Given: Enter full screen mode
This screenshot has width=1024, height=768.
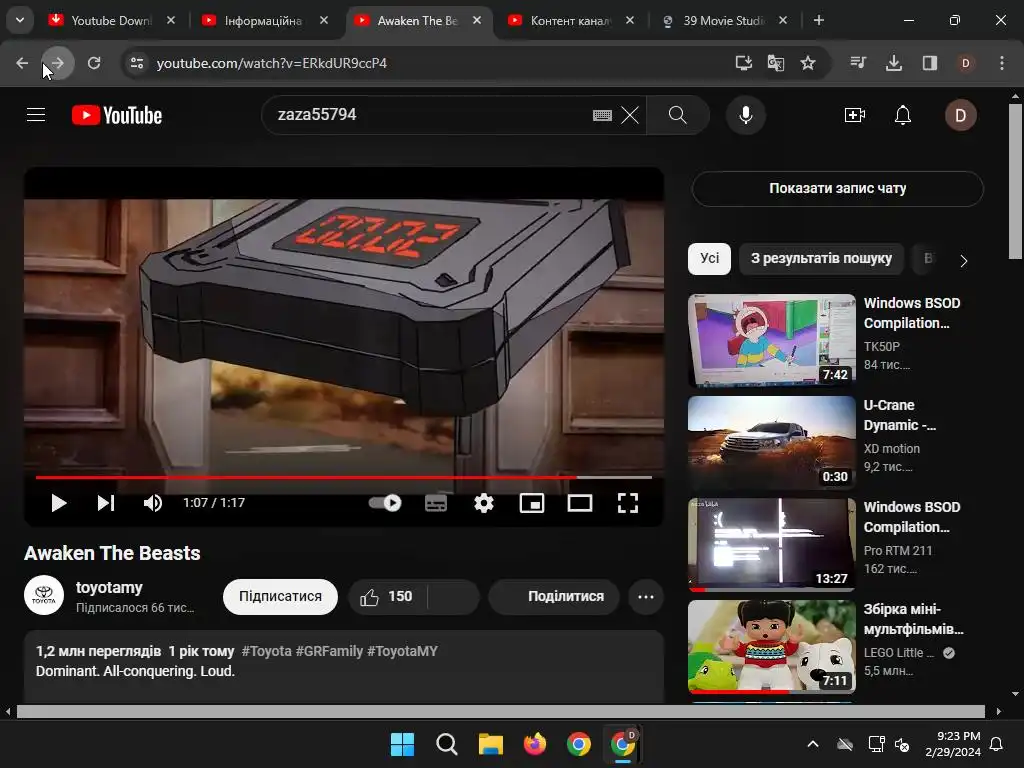Looking at the screenshot, I should pyautogui.click(x=628, y=503).
